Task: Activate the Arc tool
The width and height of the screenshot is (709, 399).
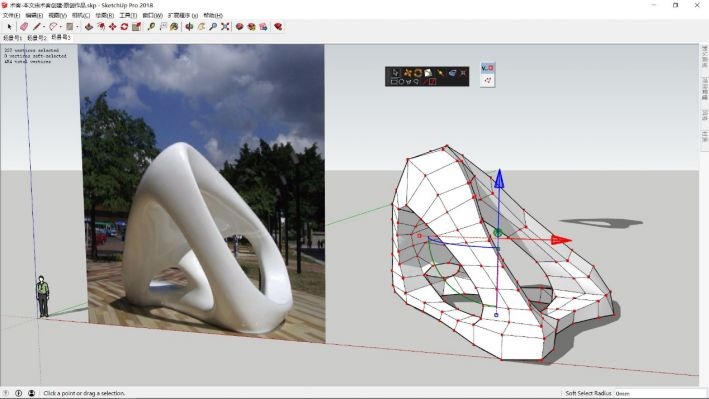Action: tap(53, 27)
